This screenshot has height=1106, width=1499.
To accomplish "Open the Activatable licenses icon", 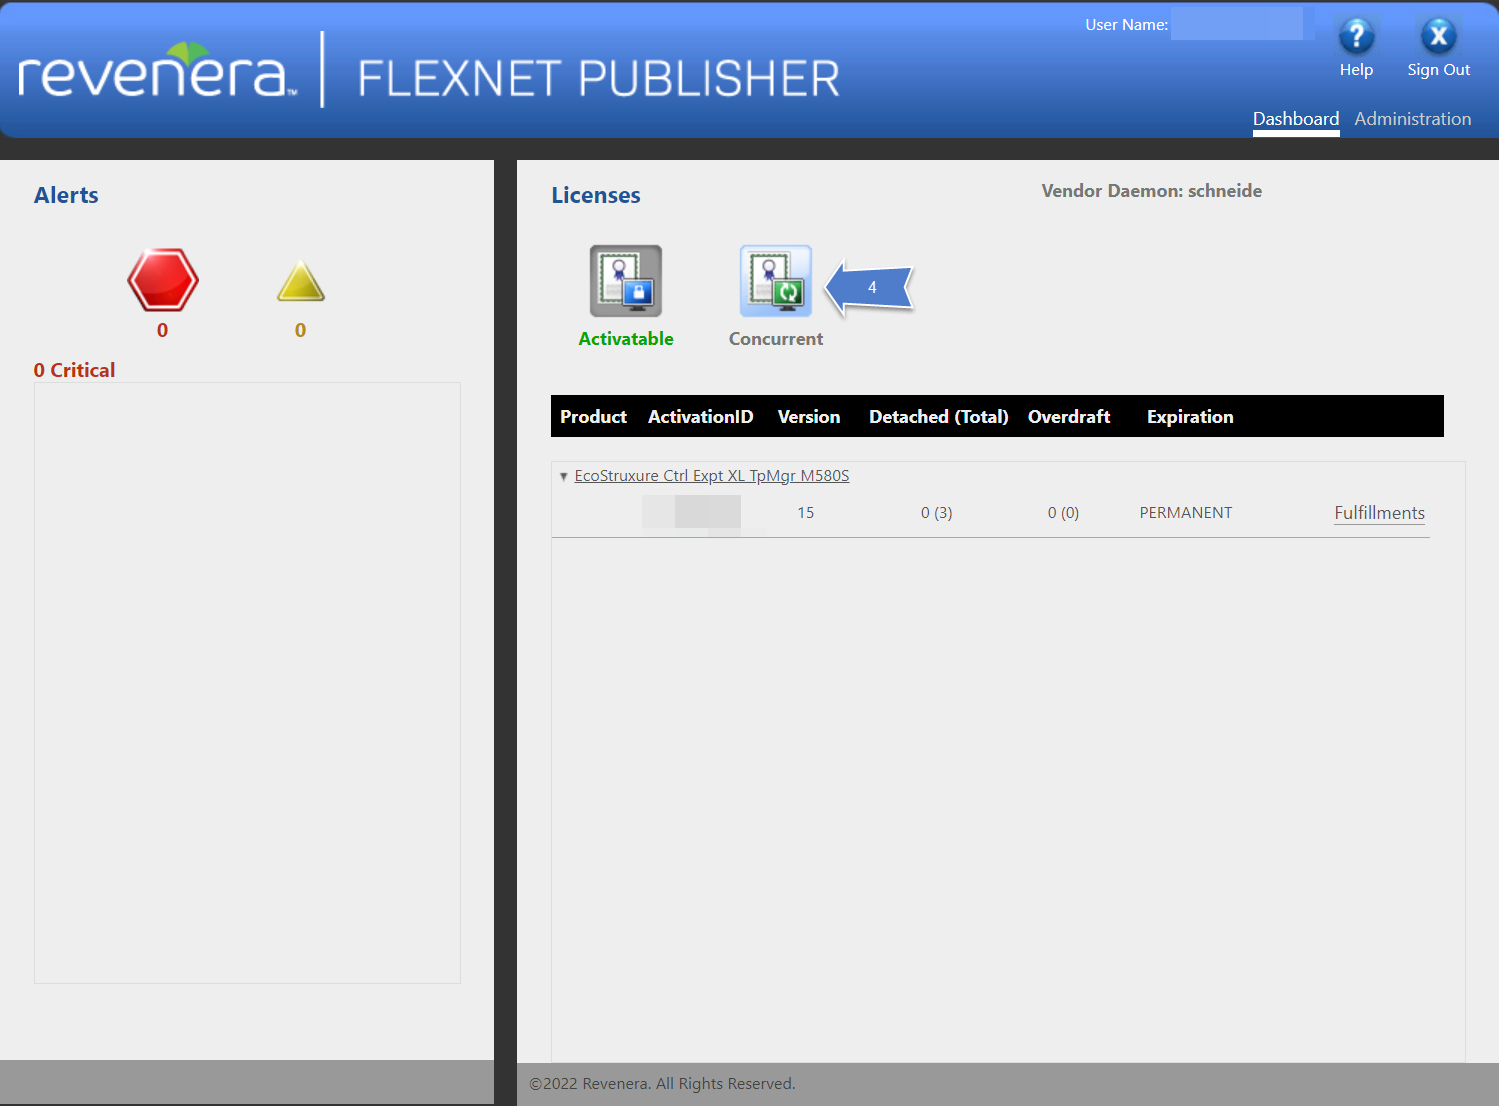I will pyautogui.click(x=626, y=281).
